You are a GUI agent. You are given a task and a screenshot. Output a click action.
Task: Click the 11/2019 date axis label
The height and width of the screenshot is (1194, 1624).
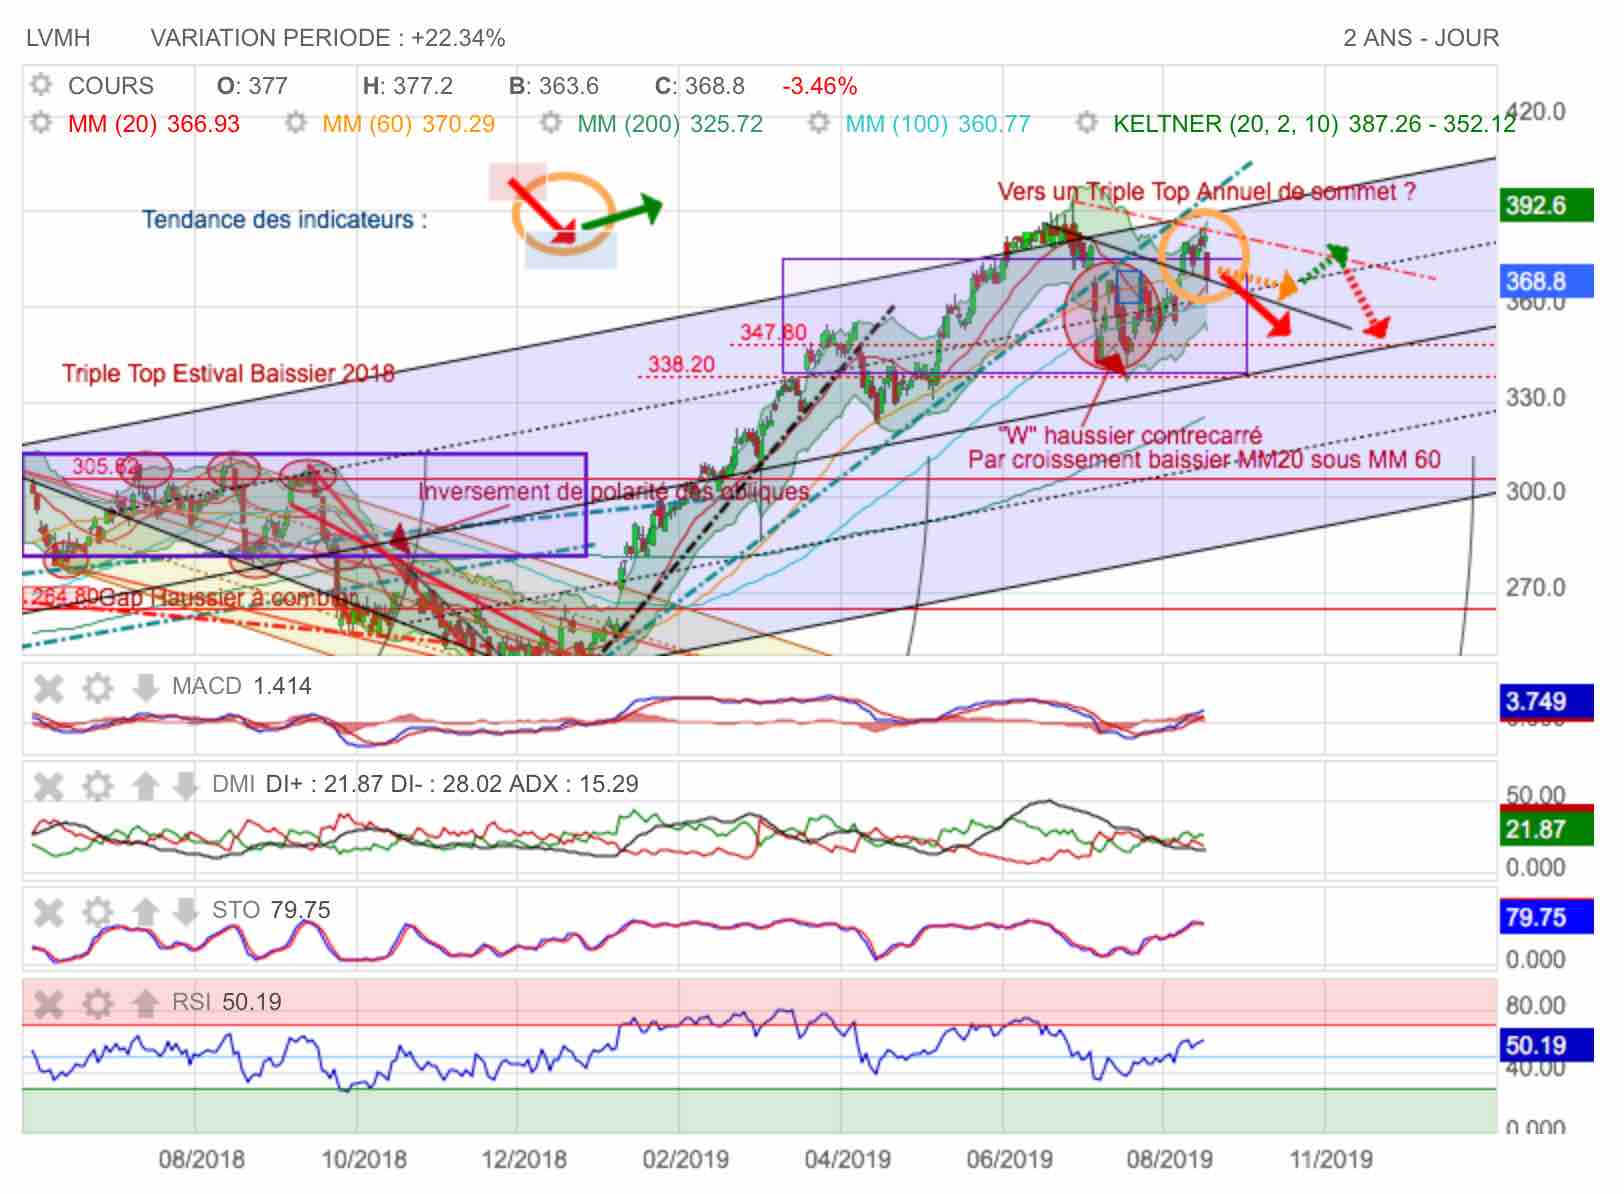(1331, 1160)
